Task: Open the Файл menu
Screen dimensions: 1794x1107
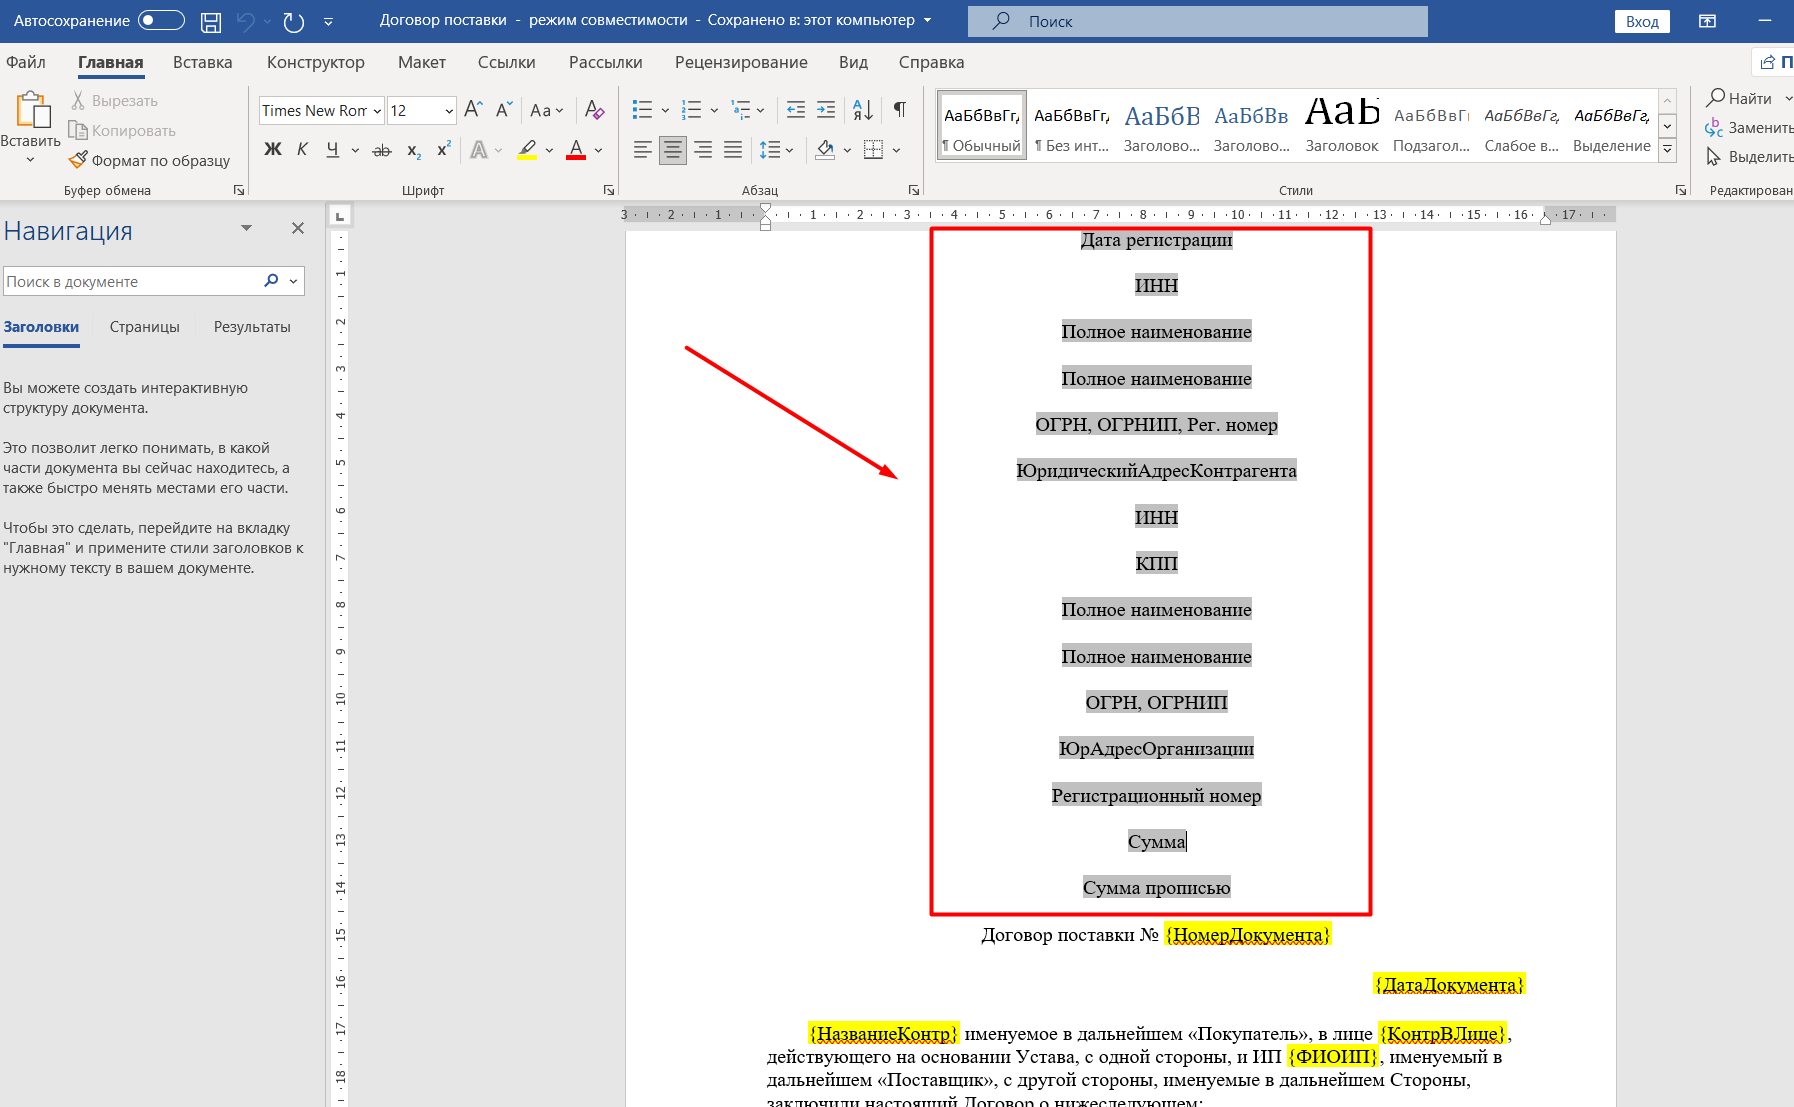Action: tap(26, 62)
